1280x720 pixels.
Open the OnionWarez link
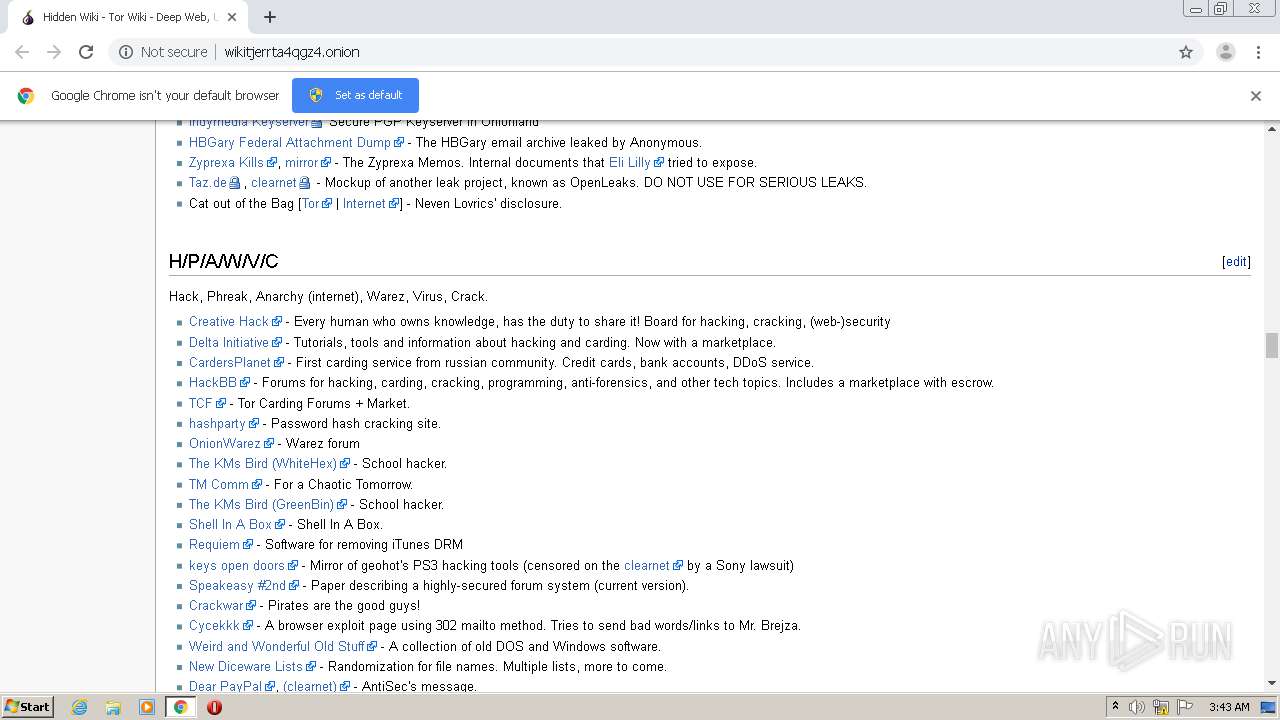tap(225, 443)
